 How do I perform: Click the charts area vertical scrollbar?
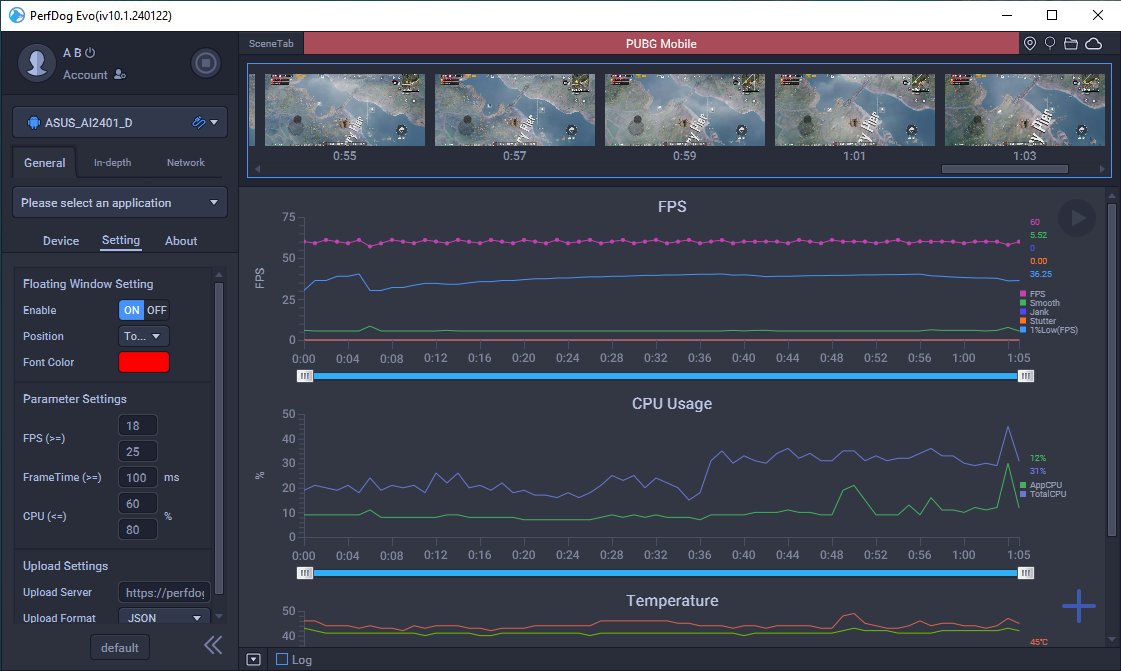pos(1111,369)
